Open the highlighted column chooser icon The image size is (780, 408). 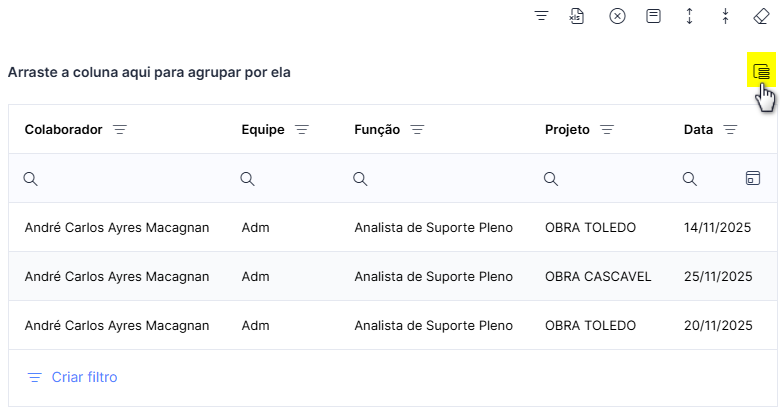[761, 72]
